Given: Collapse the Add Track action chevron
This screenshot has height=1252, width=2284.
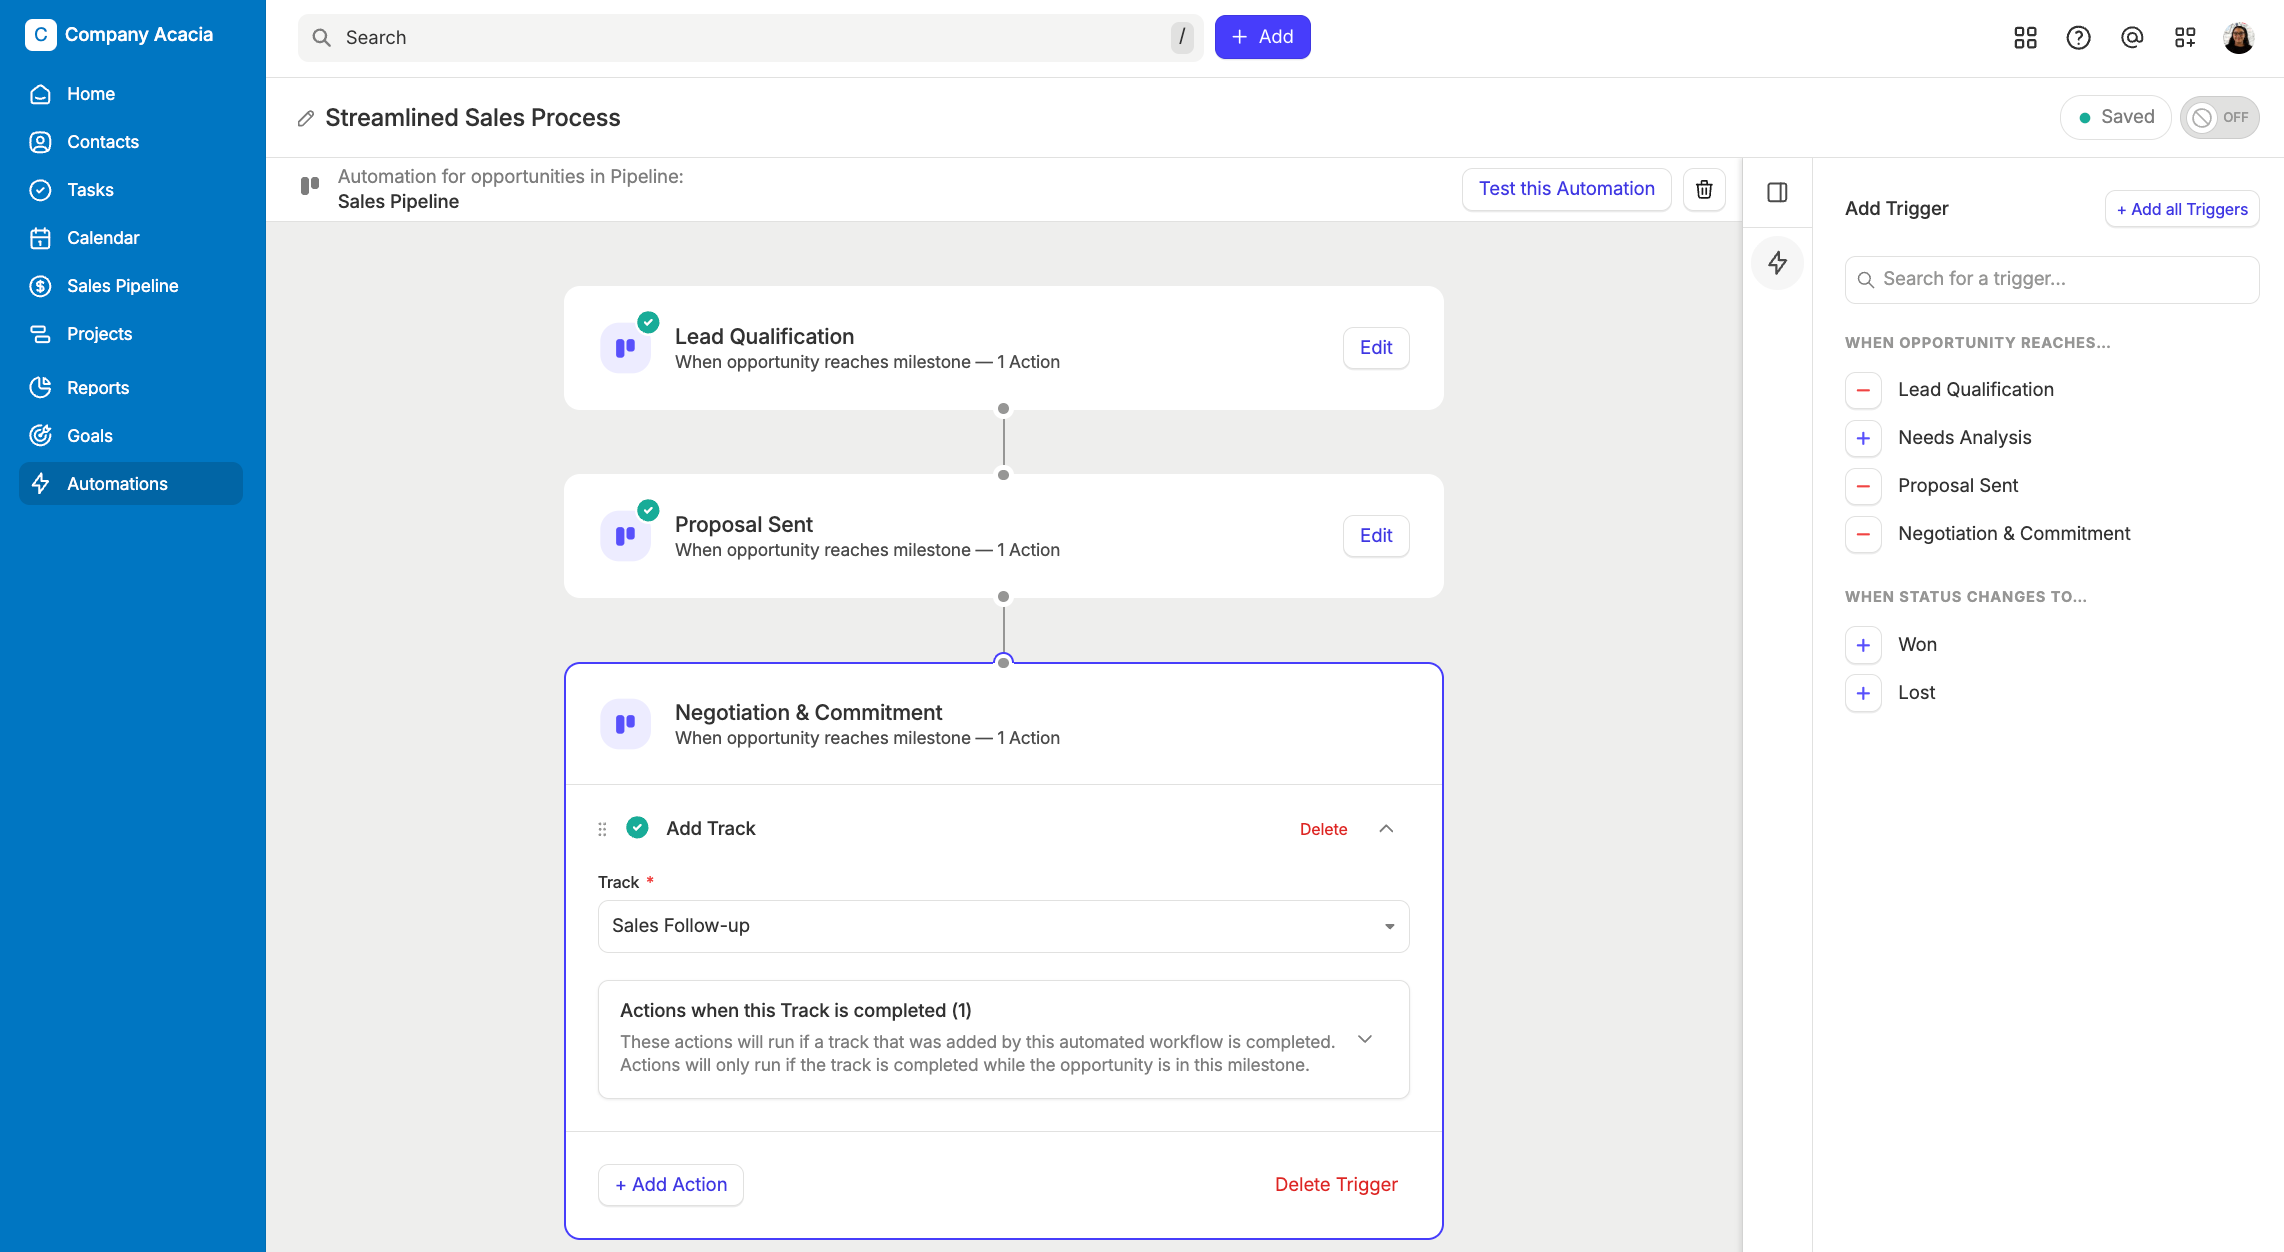Looking at the screenshot, I should 1386,829.
